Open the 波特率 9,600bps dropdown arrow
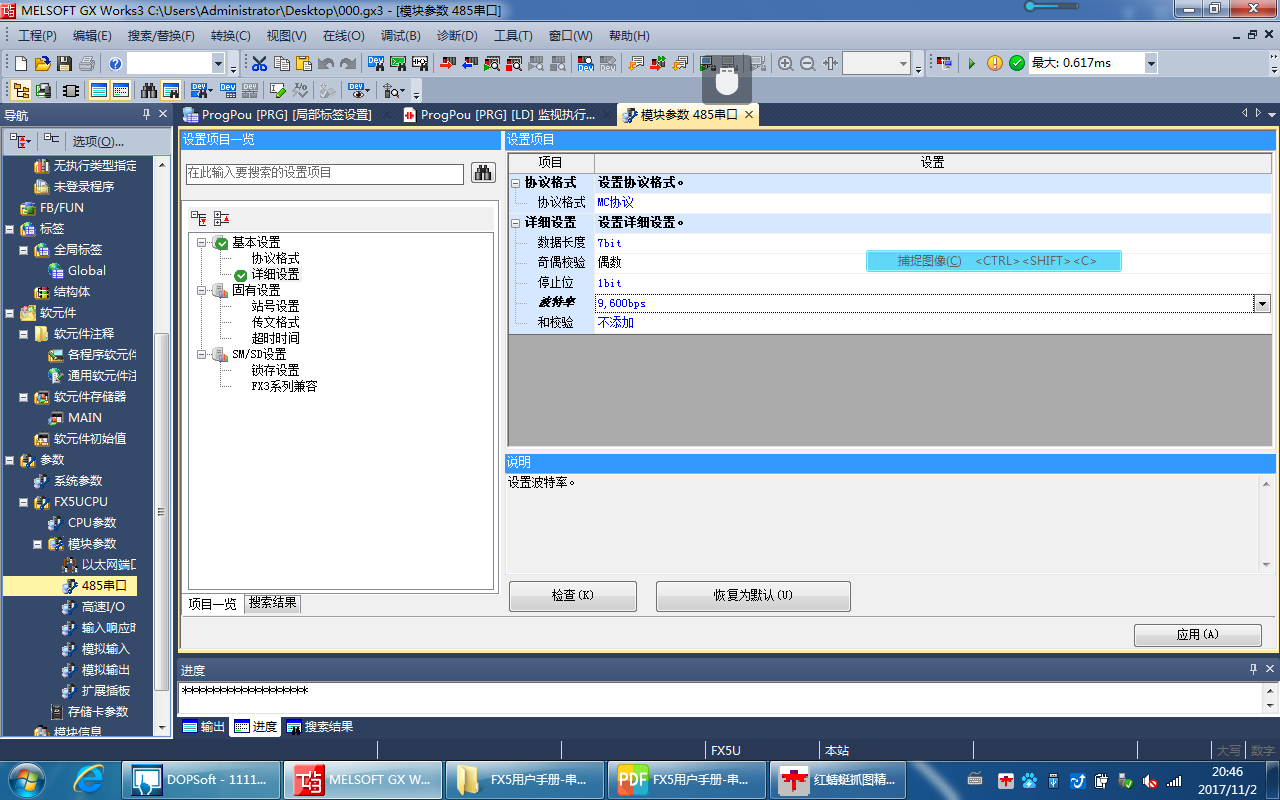Viewport: 1280px width, 800px height. [x=1262, y=303]
